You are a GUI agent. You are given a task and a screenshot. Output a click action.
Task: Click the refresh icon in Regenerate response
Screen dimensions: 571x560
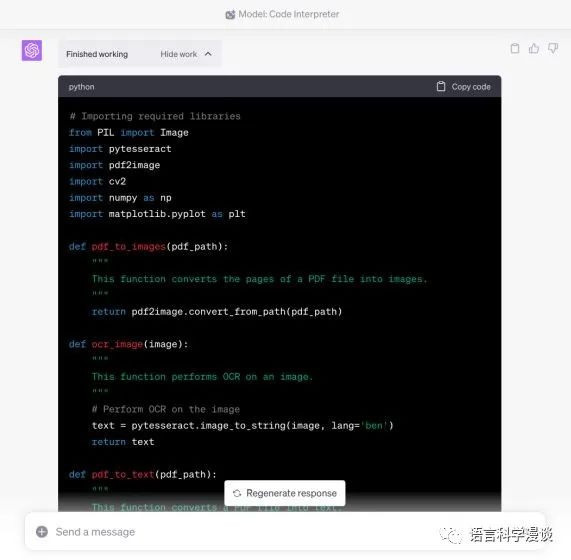pos(237,493)
